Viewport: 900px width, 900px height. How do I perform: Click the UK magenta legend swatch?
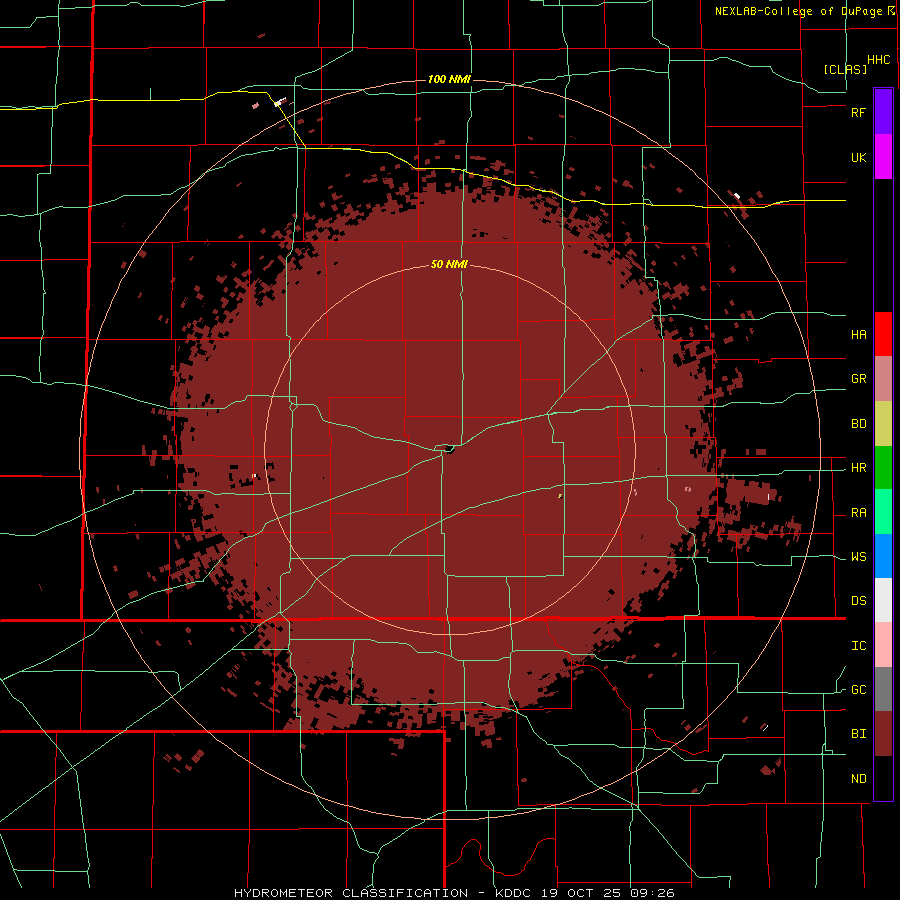(x=883, y=157)
